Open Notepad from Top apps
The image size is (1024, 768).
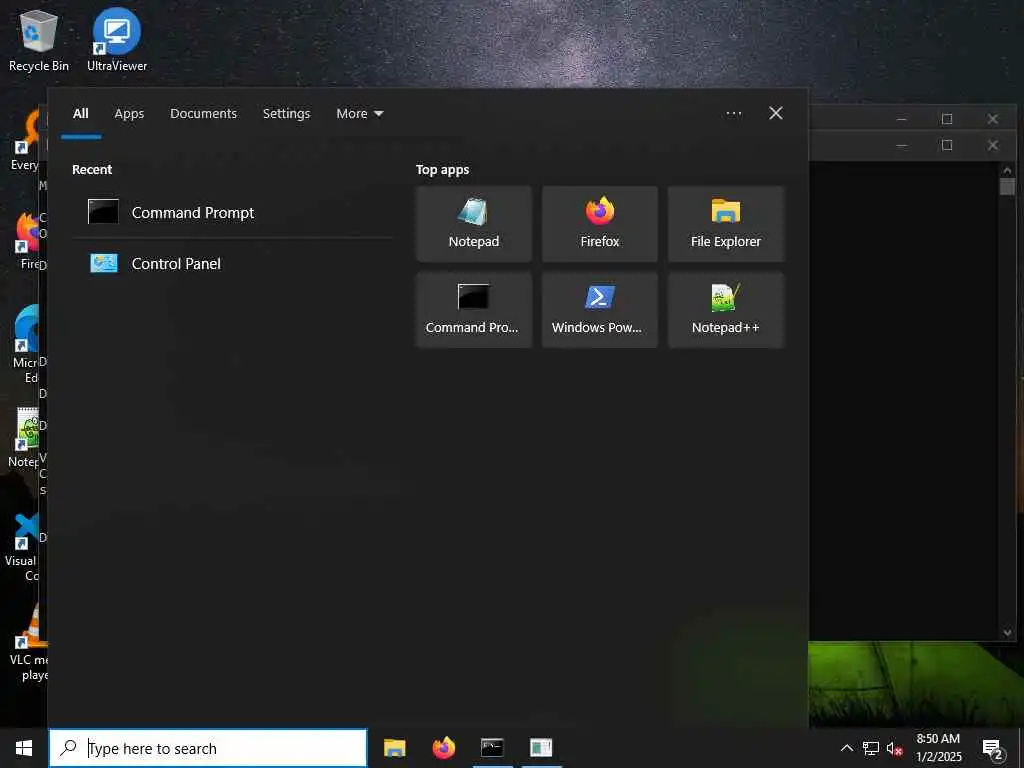(473, 223)
